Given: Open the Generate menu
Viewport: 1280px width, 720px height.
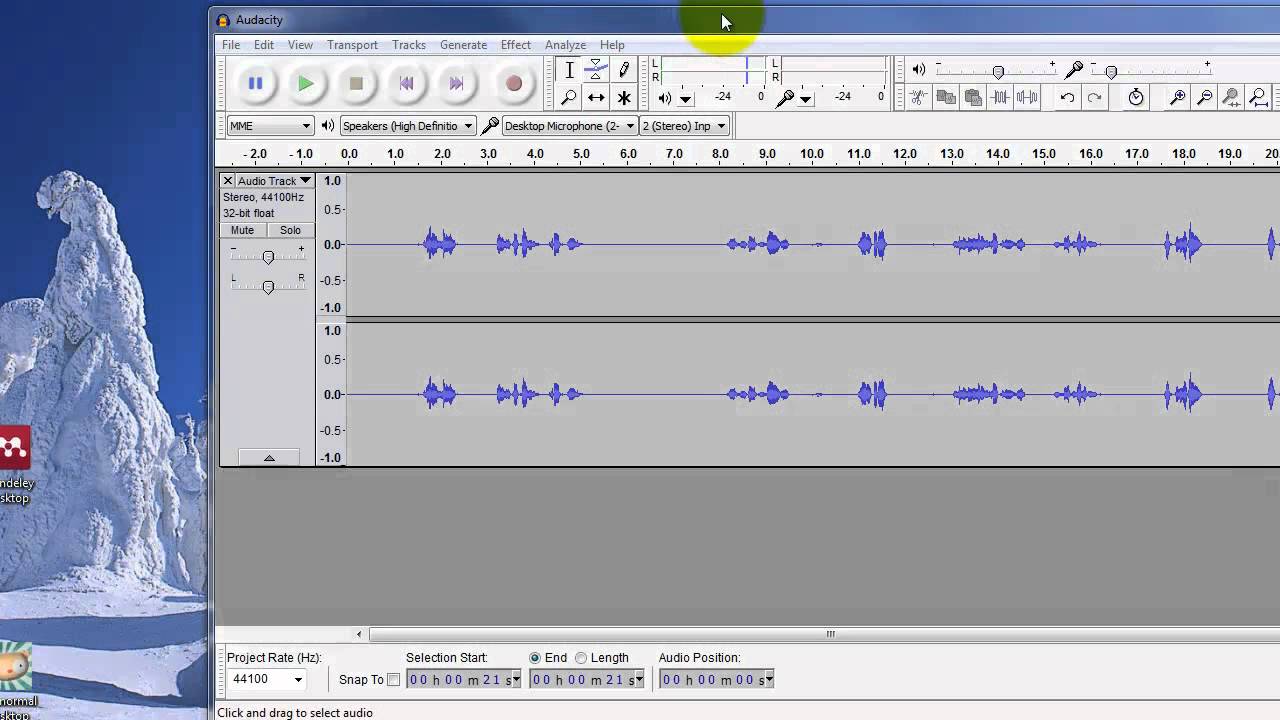Looking at the screenshot, I should coord(463,45).
